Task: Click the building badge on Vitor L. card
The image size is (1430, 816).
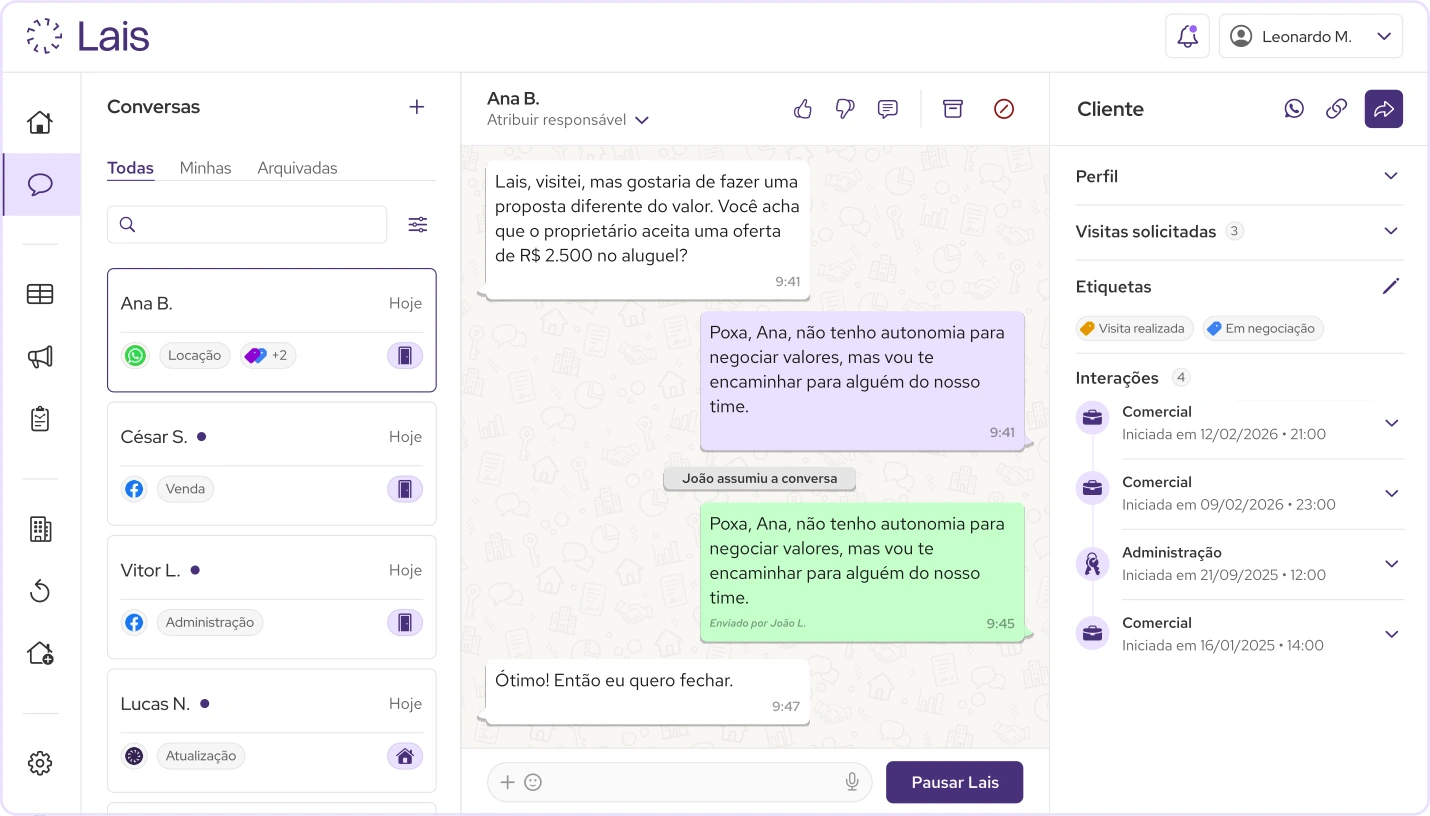Action: (x=405, y=622)
